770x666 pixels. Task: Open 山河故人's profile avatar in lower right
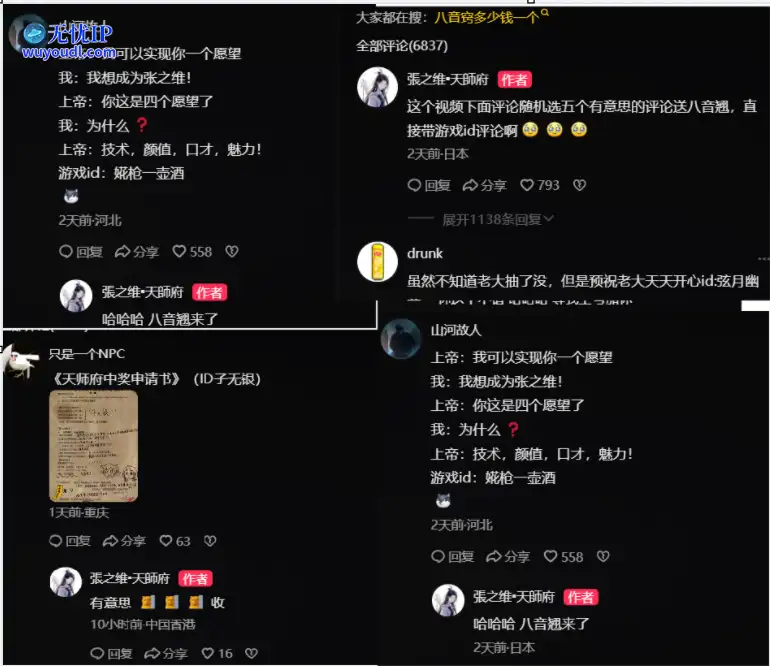(401, 338)
